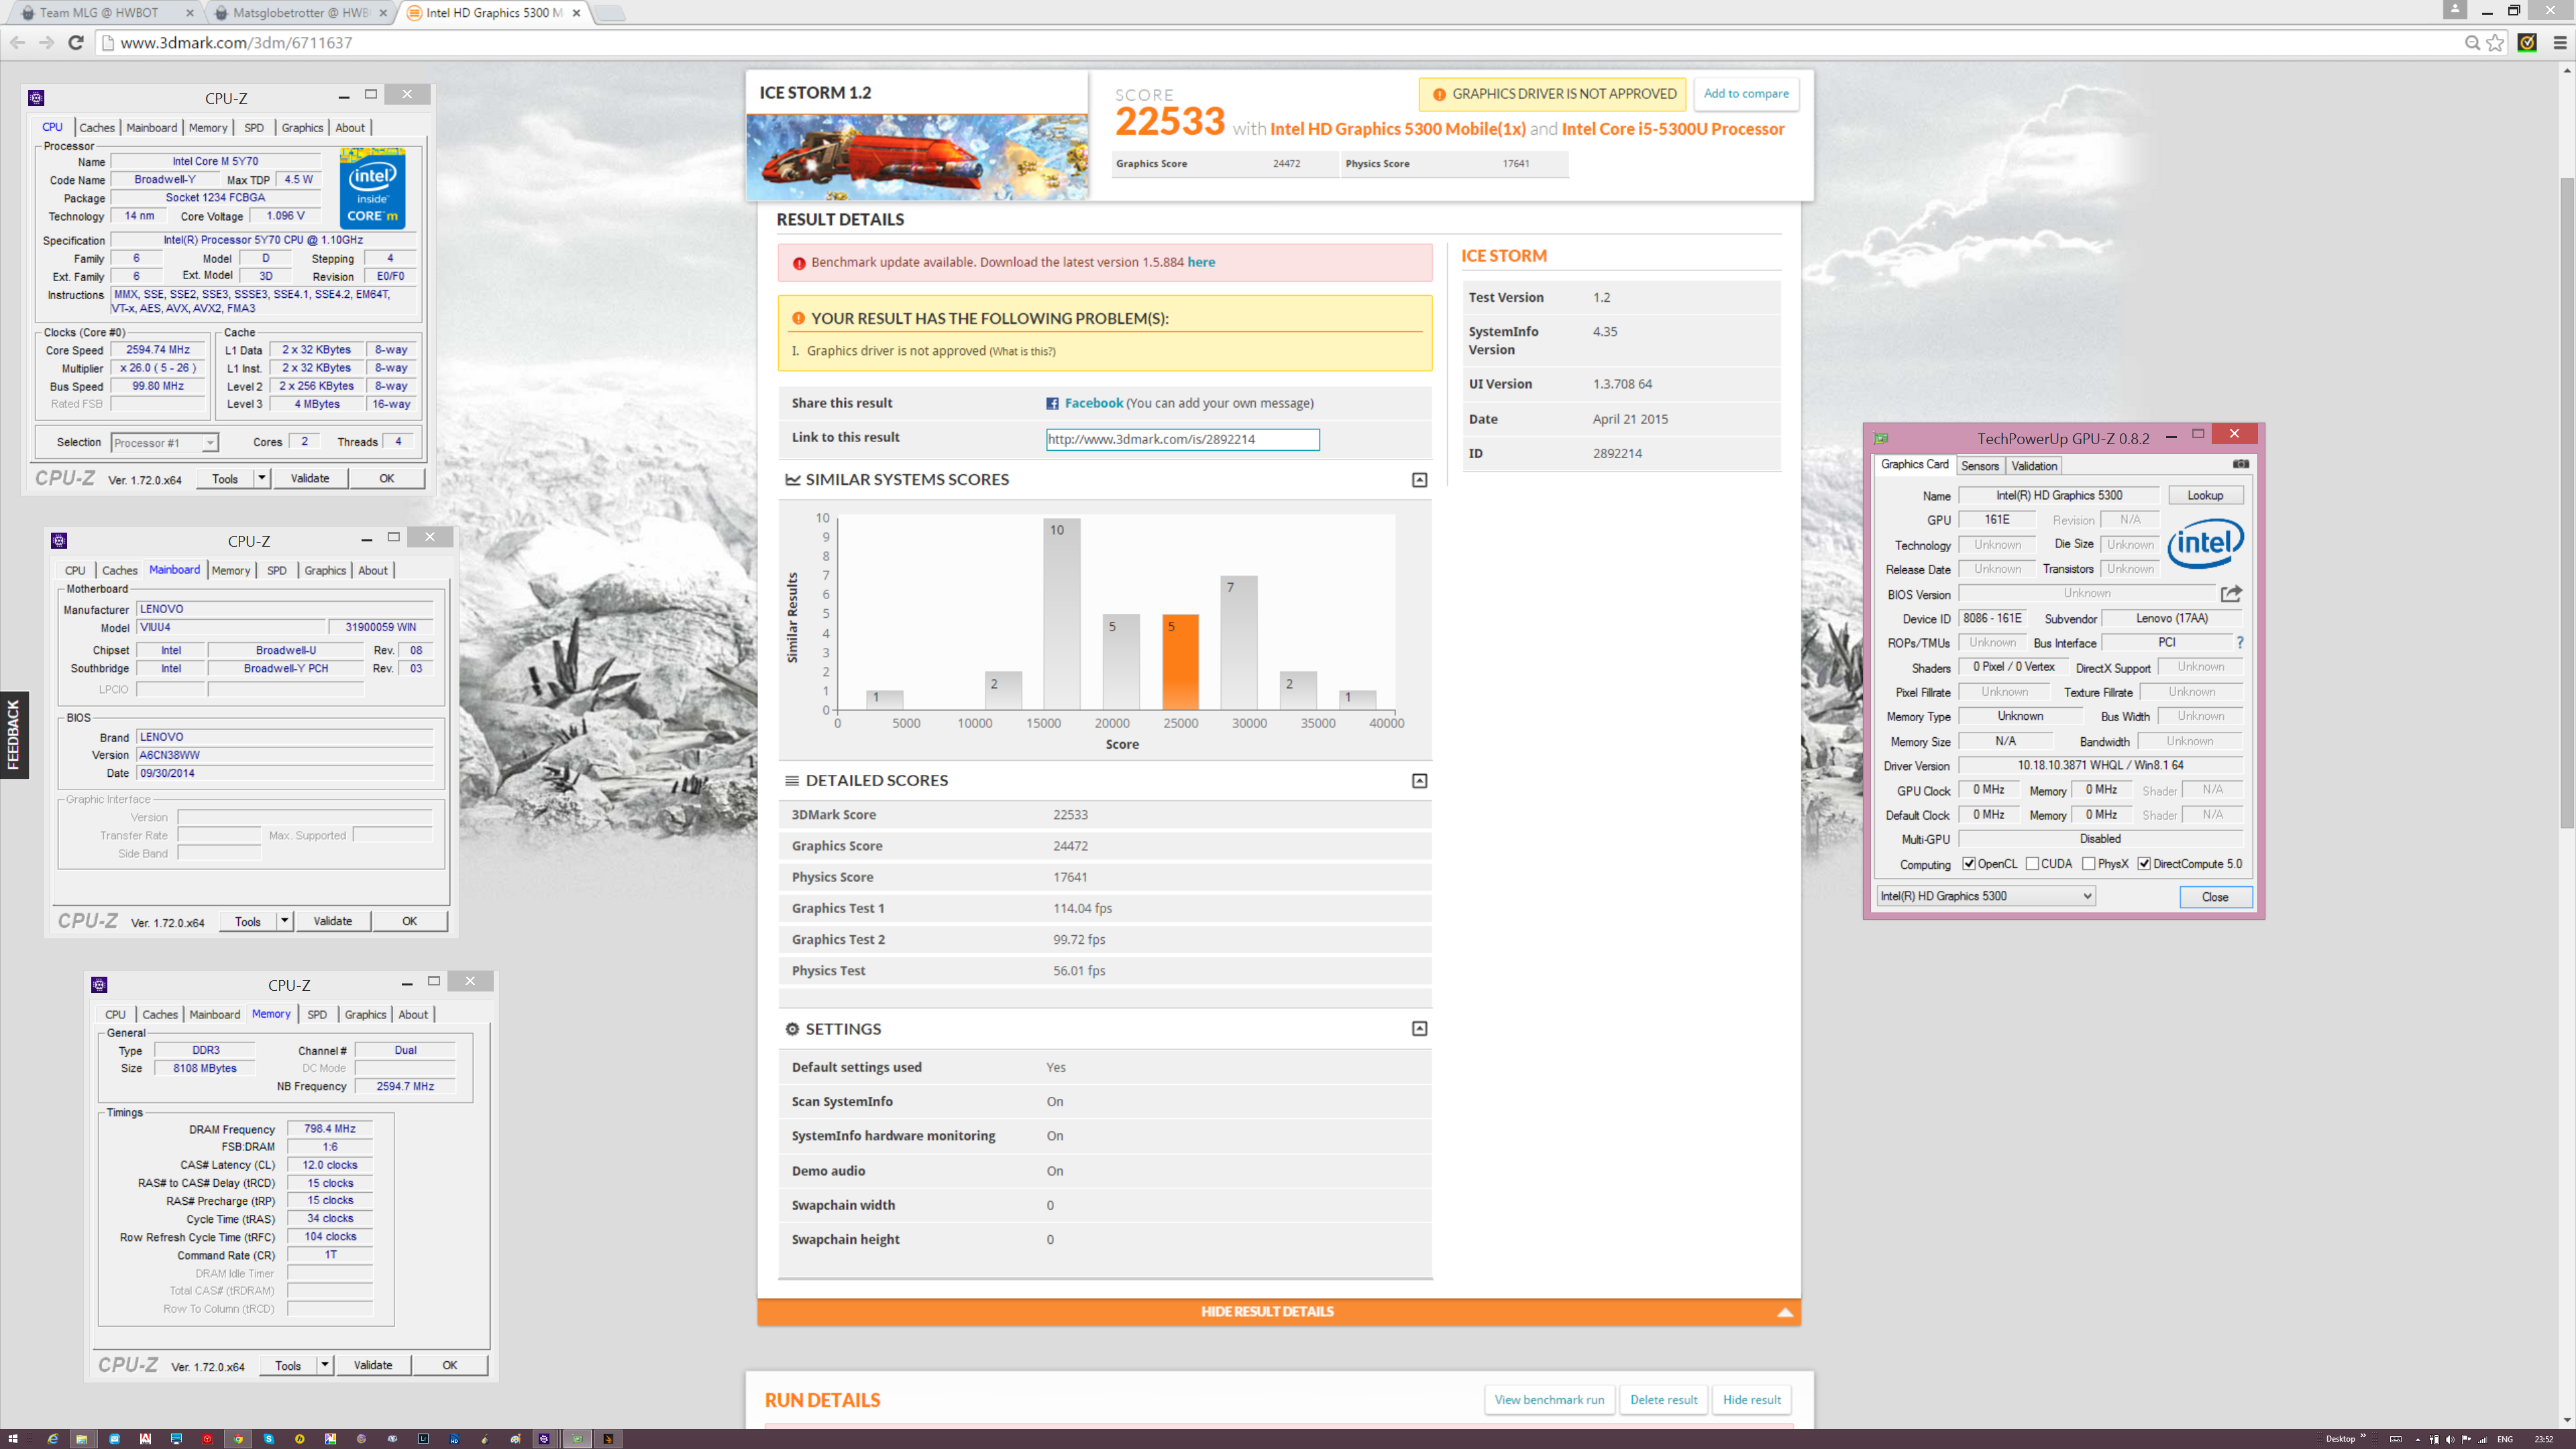This screenshot has width=2576, height=1449.
Task: Follow the 'here' benchmark update link
Action: [1201, 262]
